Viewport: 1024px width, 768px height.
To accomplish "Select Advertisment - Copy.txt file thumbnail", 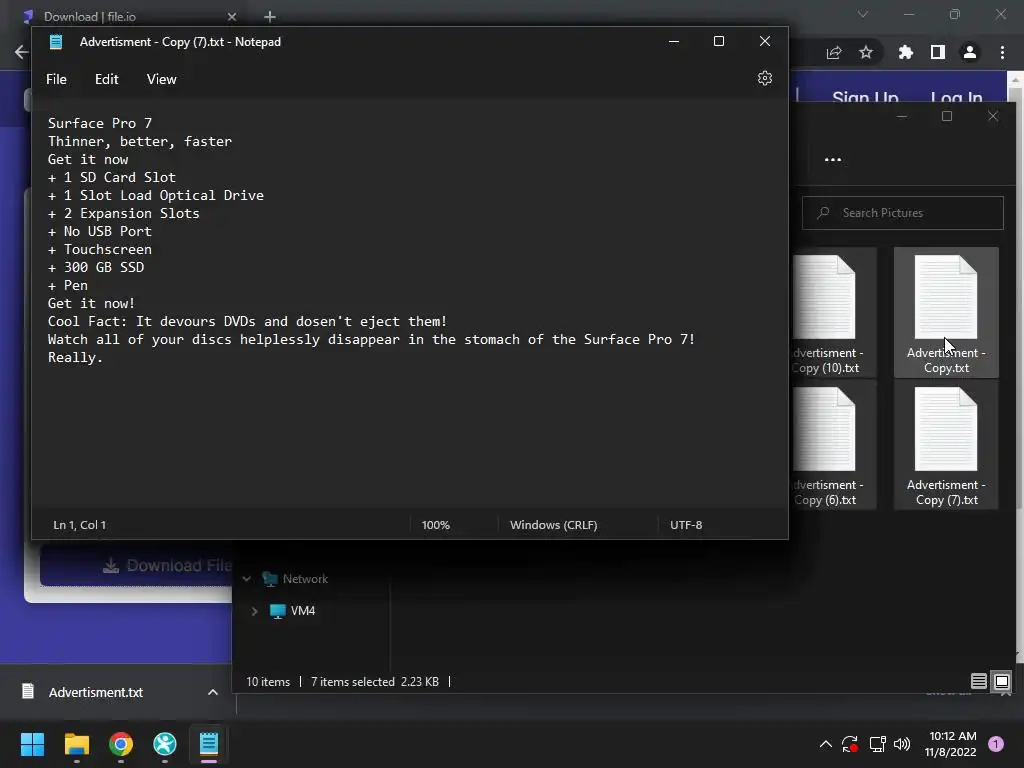I will 946,312.
